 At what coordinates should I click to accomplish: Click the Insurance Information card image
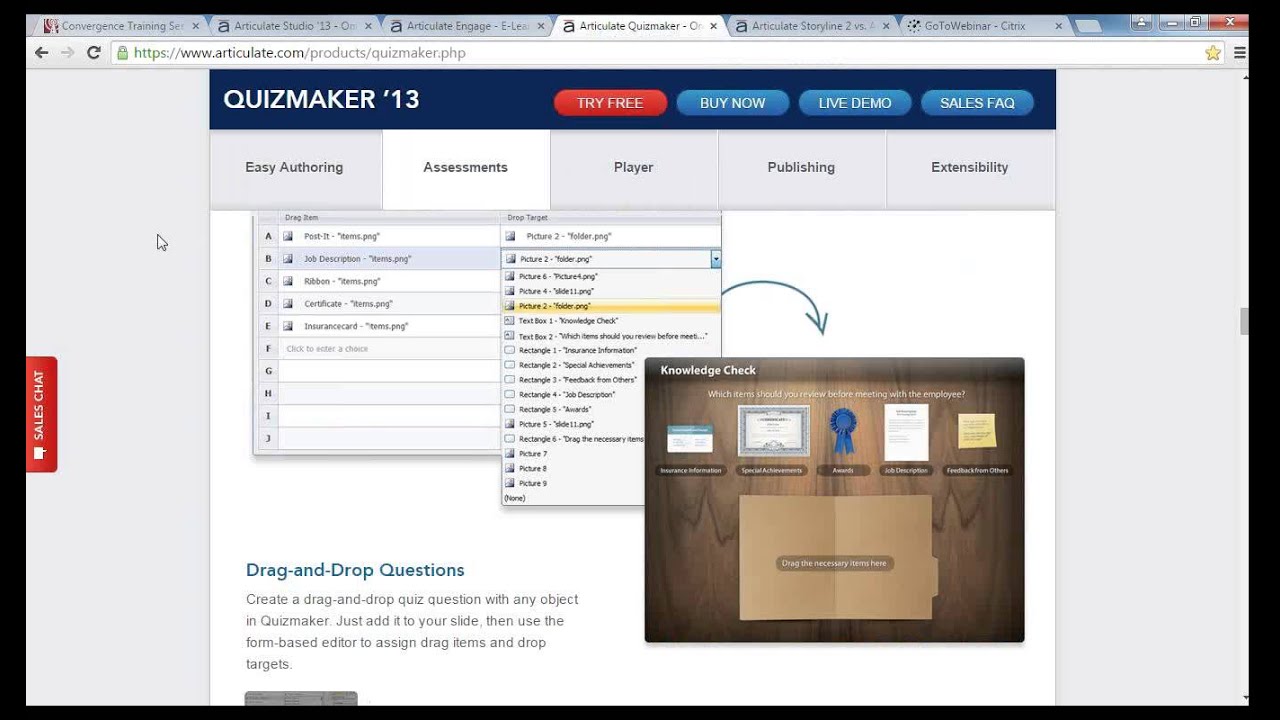(690, 438)
